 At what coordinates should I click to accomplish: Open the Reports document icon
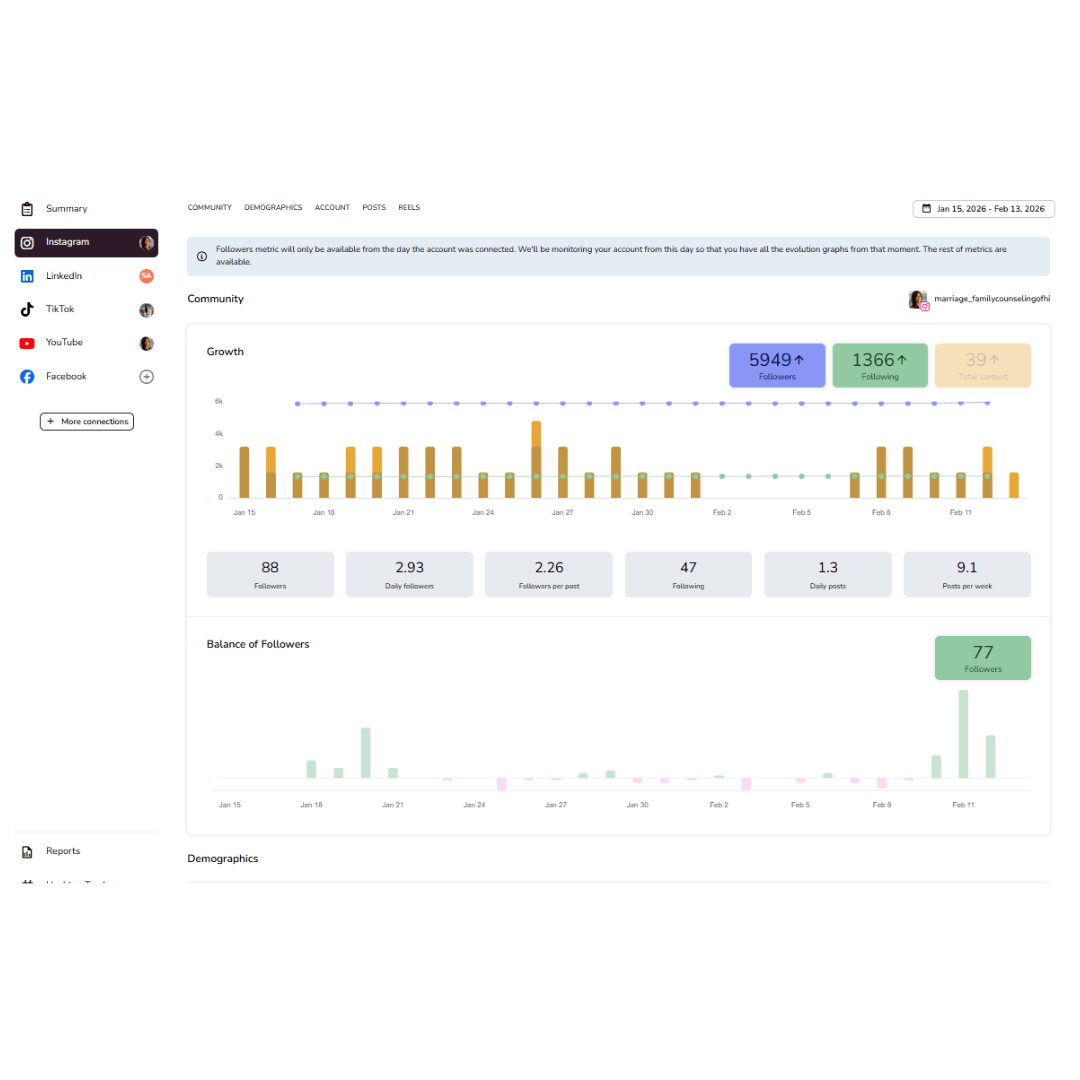click(27, 852)
